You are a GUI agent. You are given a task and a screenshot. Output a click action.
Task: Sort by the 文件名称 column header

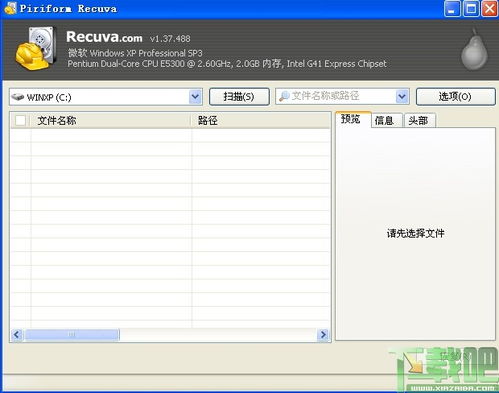(110, 120)
